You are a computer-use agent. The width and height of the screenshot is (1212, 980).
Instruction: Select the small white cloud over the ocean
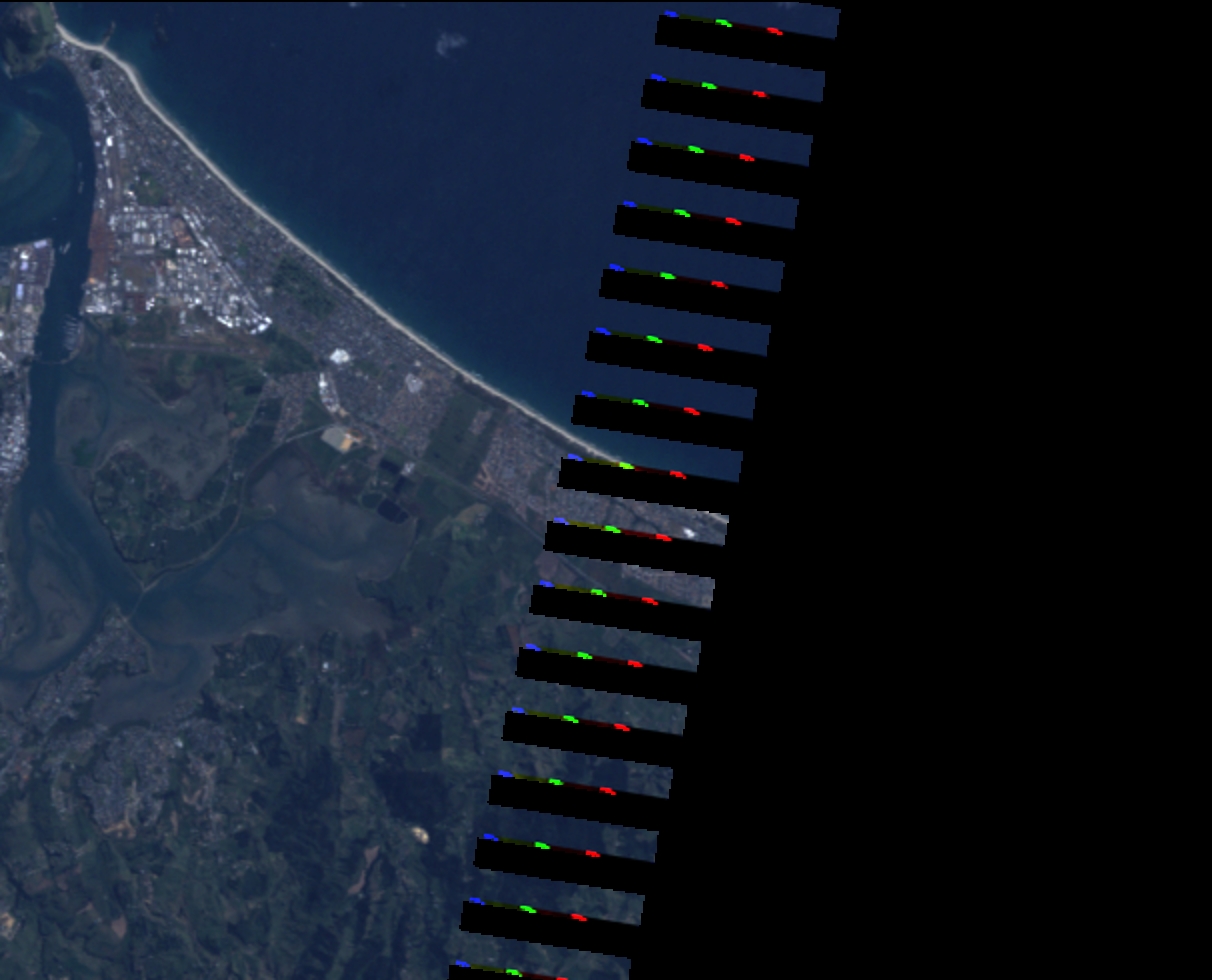(x=451, y=43)
